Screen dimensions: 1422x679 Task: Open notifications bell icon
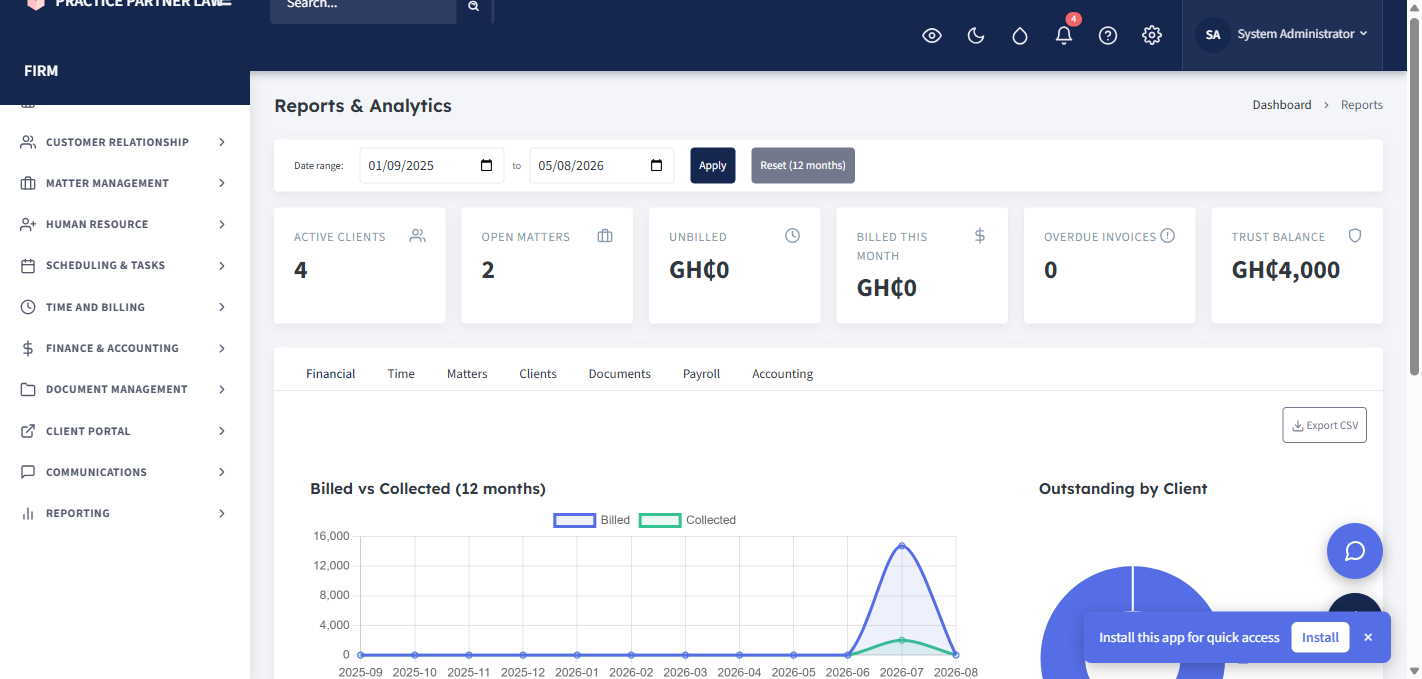click(1064, 35)
